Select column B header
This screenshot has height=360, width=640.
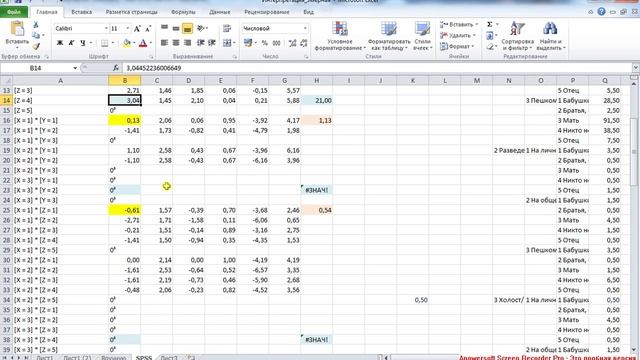point(125,80)
